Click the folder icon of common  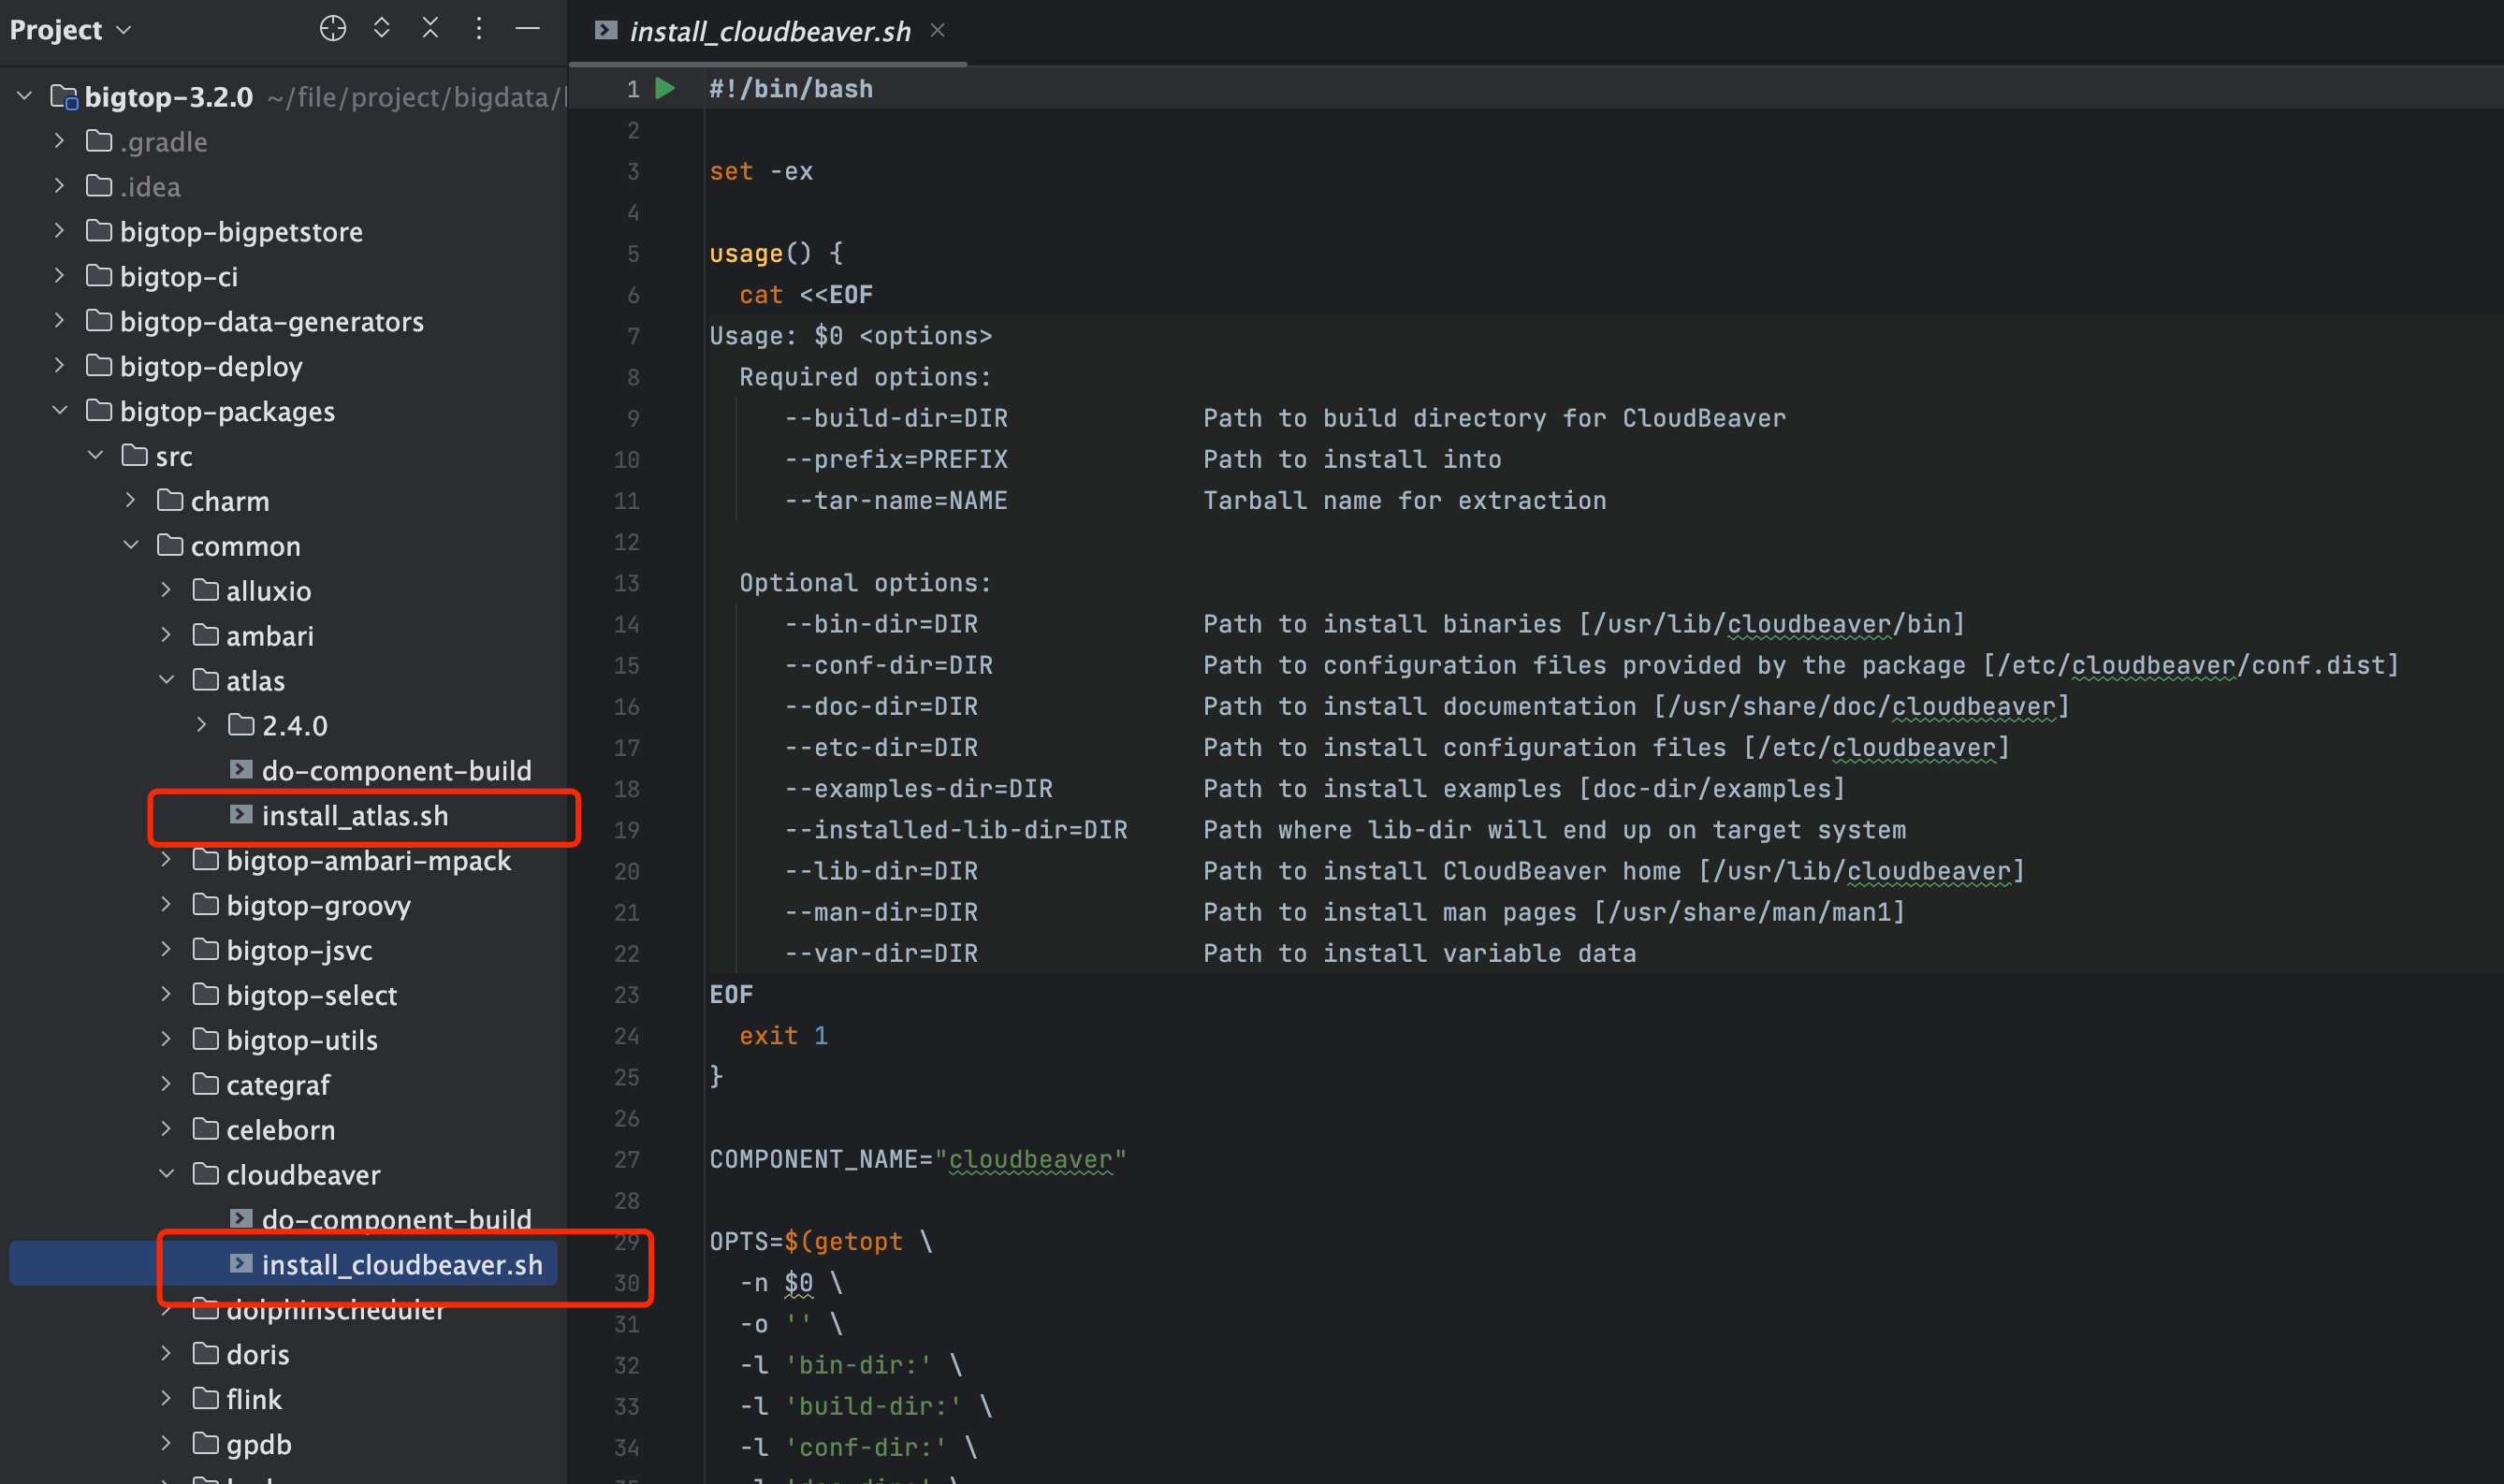170,545
